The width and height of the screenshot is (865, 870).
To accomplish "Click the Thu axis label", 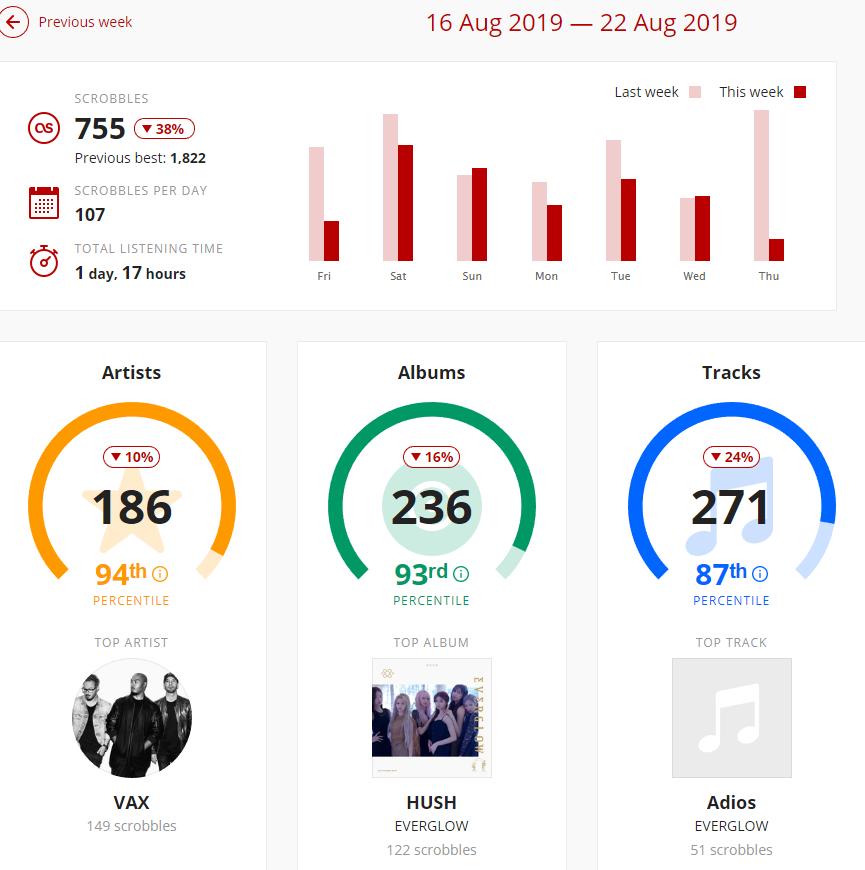I will [769, 276].
